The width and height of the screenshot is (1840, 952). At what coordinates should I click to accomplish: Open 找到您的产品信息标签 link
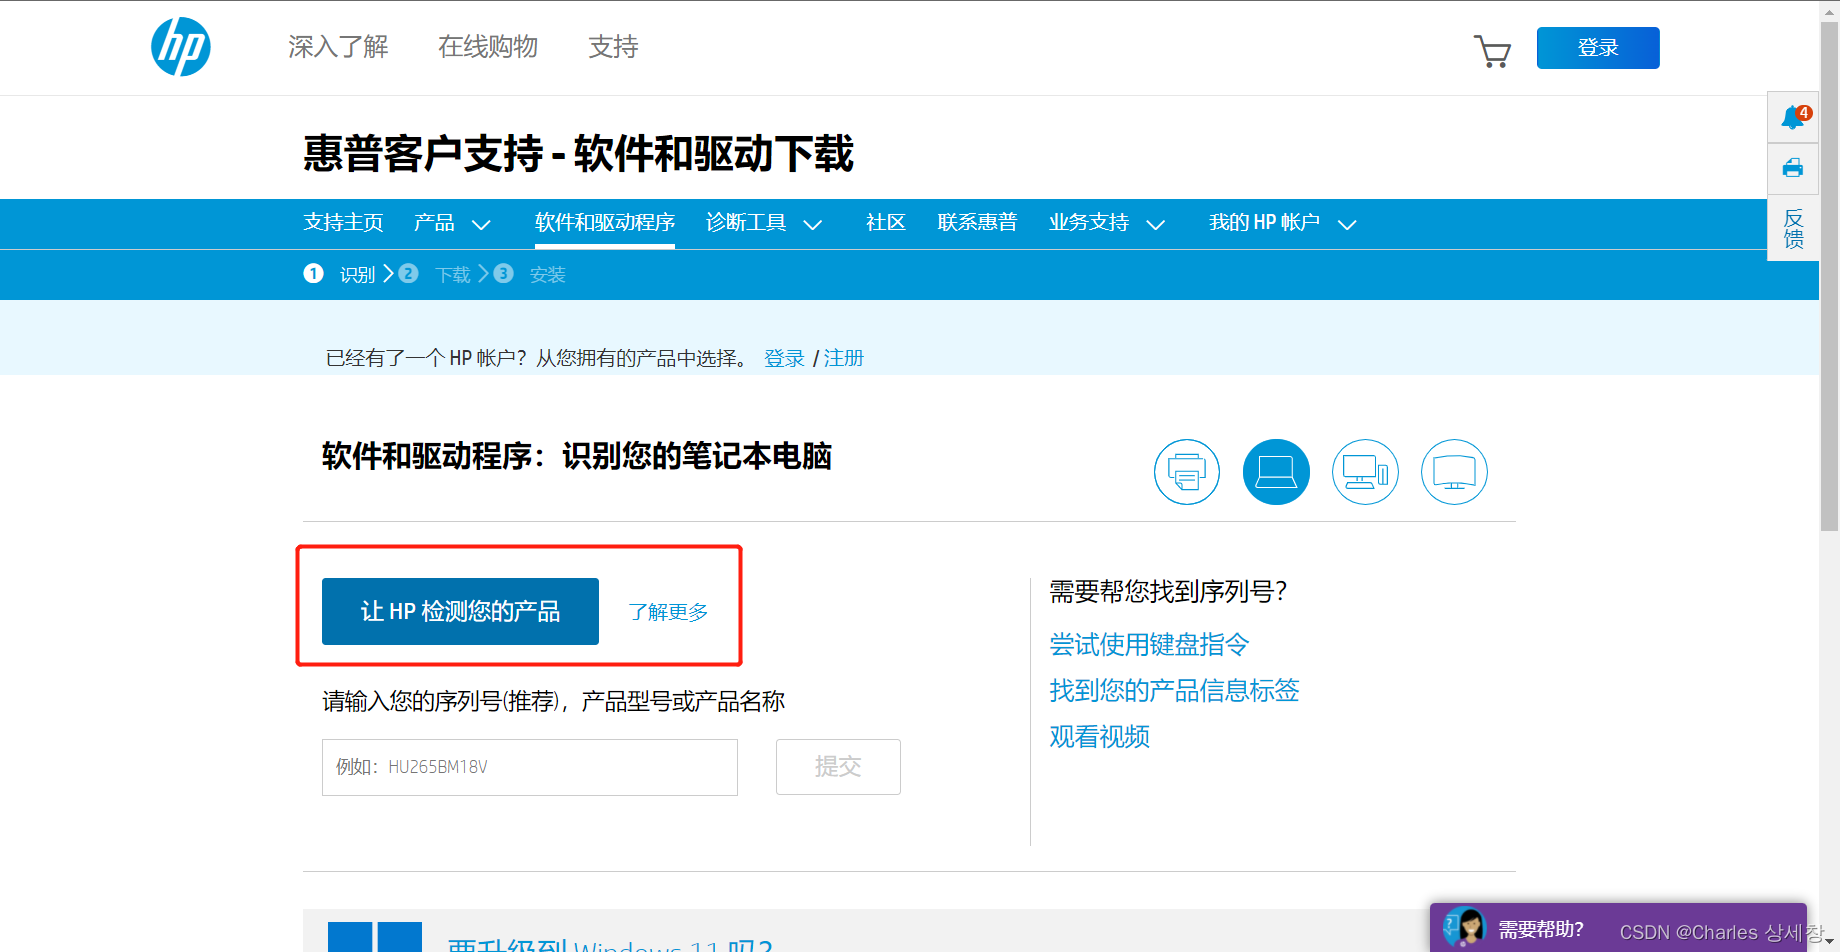click(1174, 691)
